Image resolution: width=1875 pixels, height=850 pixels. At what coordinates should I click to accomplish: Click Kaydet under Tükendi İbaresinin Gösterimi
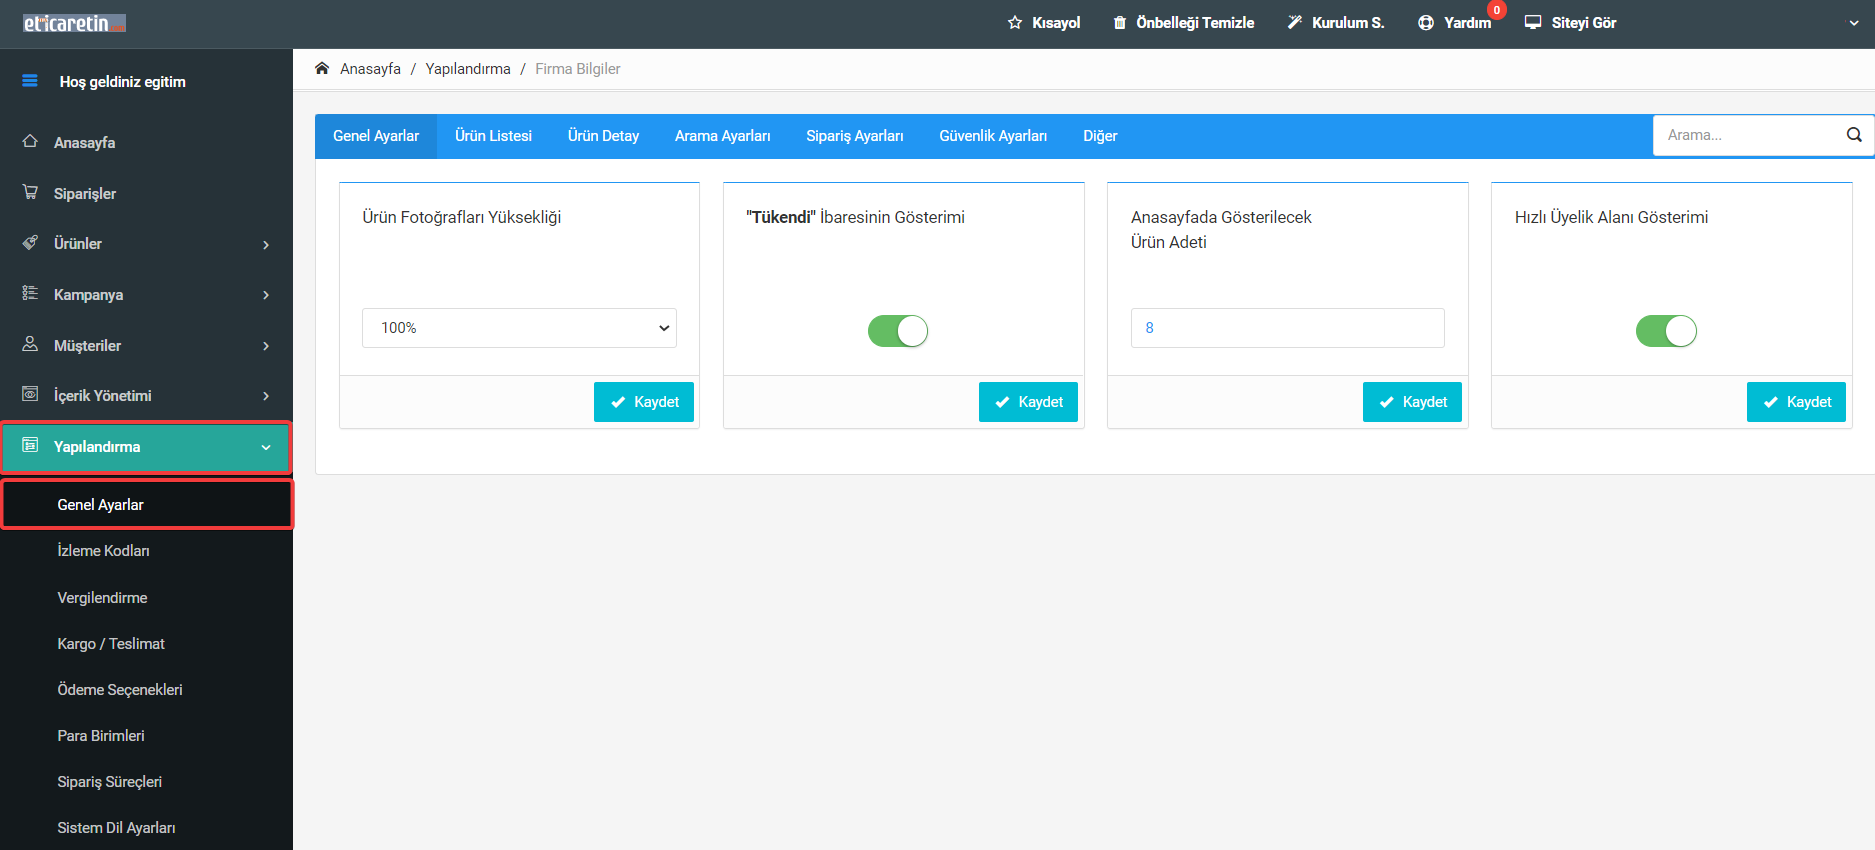[1028, 402]
